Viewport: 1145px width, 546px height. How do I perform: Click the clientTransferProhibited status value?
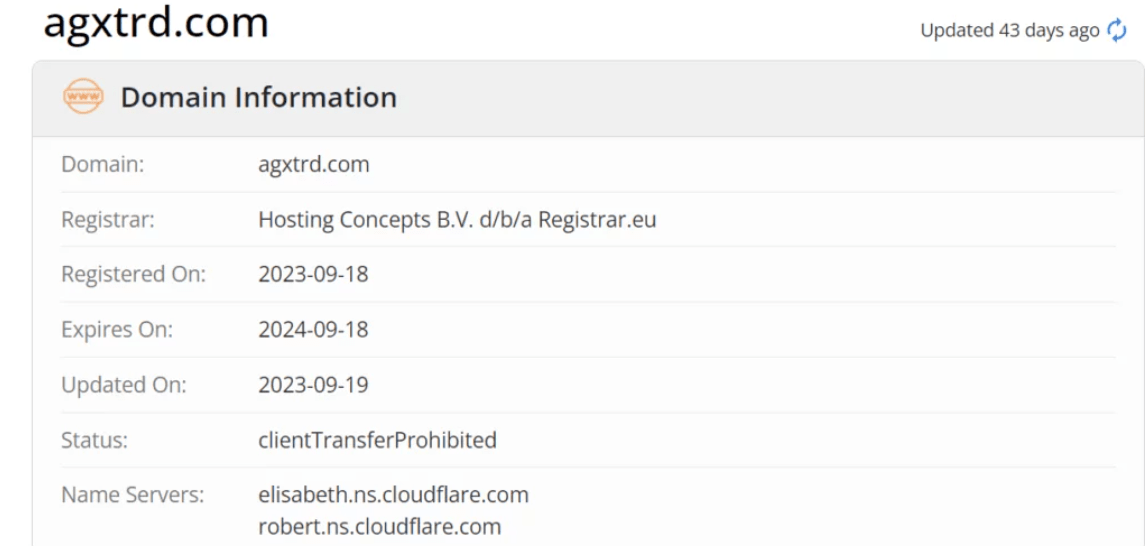(378, 440)
